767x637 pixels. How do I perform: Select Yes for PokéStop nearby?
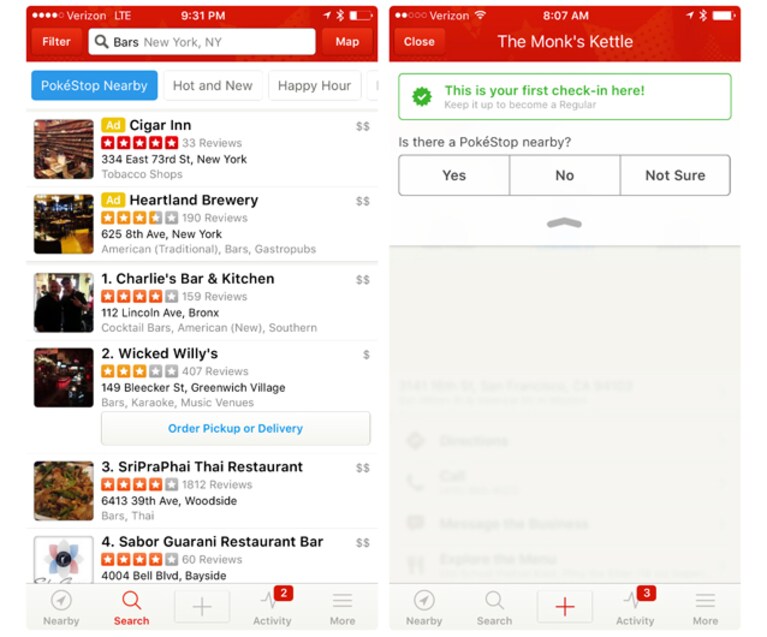pyautogui.click(x=454, y=175)
